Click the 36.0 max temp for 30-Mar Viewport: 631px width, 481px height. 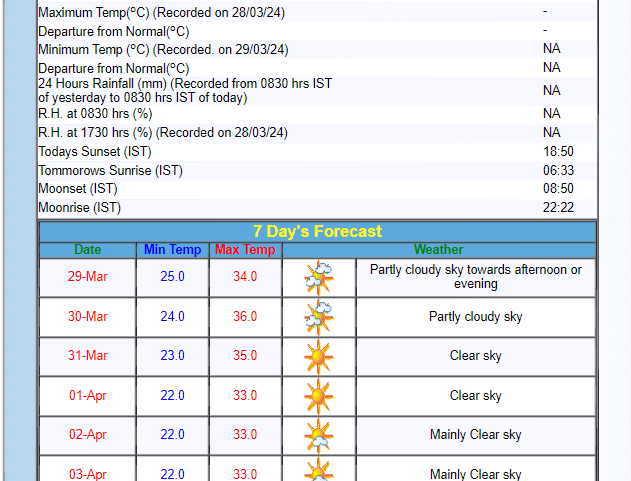245,317
